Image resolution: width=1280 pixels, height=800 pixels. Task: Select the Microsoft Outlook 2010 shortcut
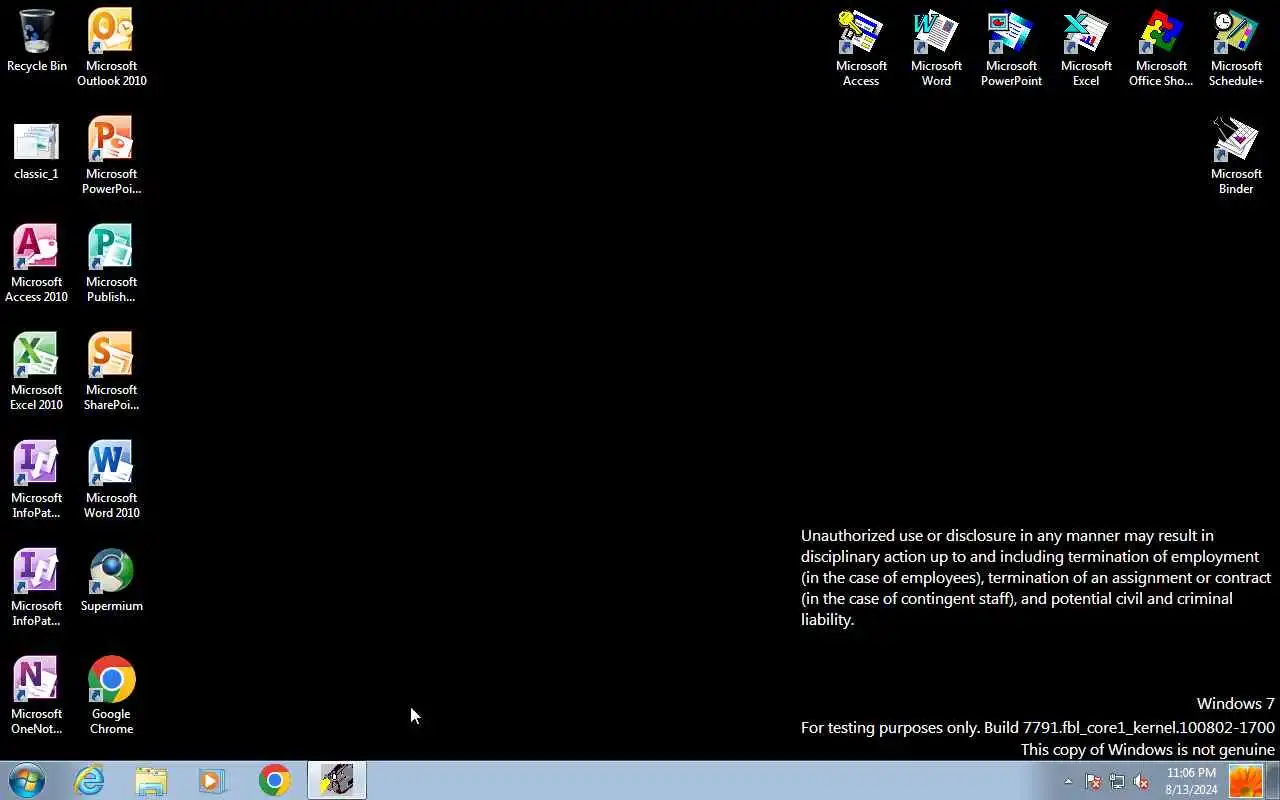click(111, 47)
